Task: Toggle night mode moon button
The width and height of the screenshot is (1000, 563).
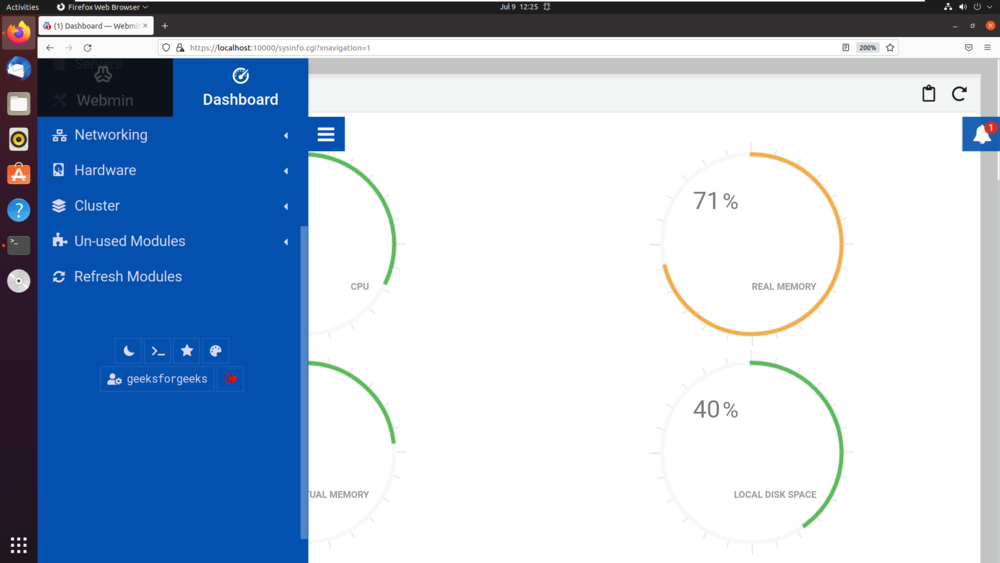Action: [x=128, y=351]
